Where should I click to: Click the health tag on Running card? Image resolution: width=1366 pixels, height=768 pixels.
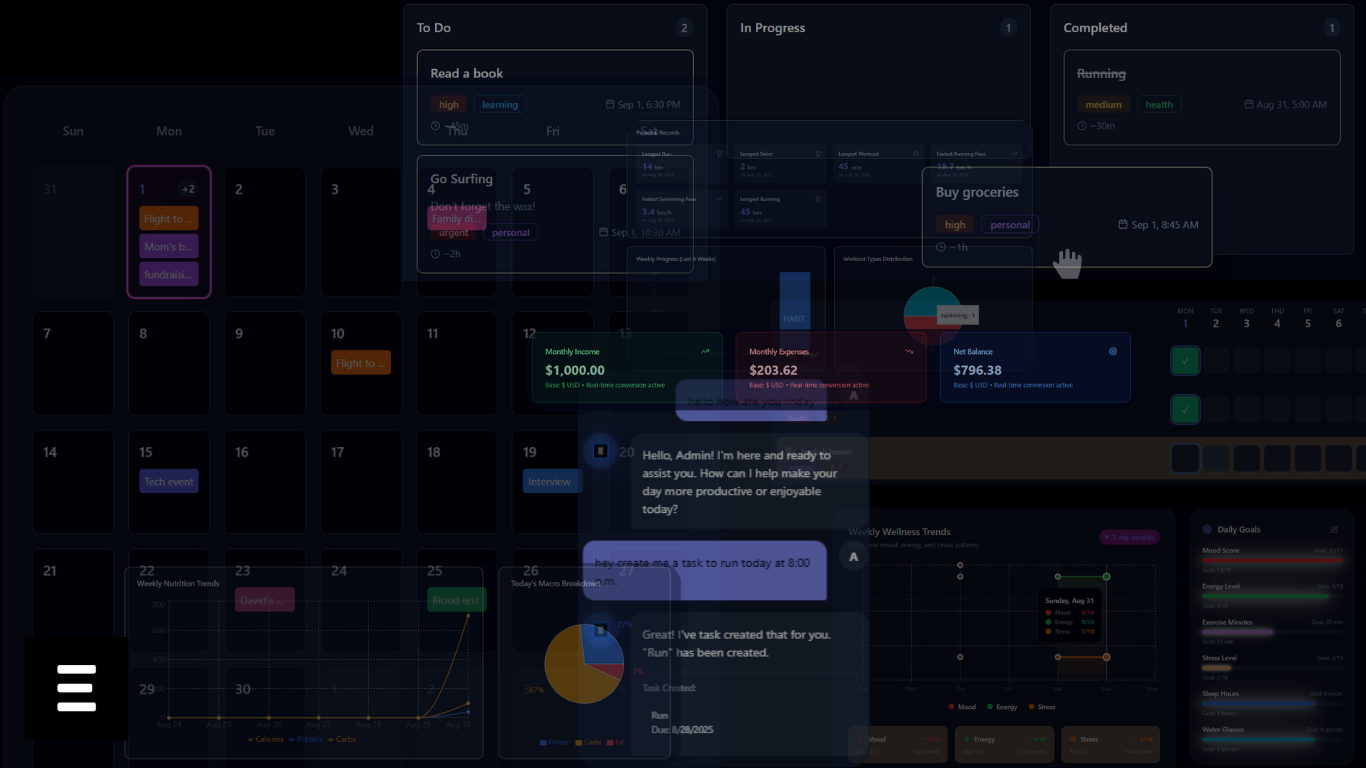coord(1159,104)
